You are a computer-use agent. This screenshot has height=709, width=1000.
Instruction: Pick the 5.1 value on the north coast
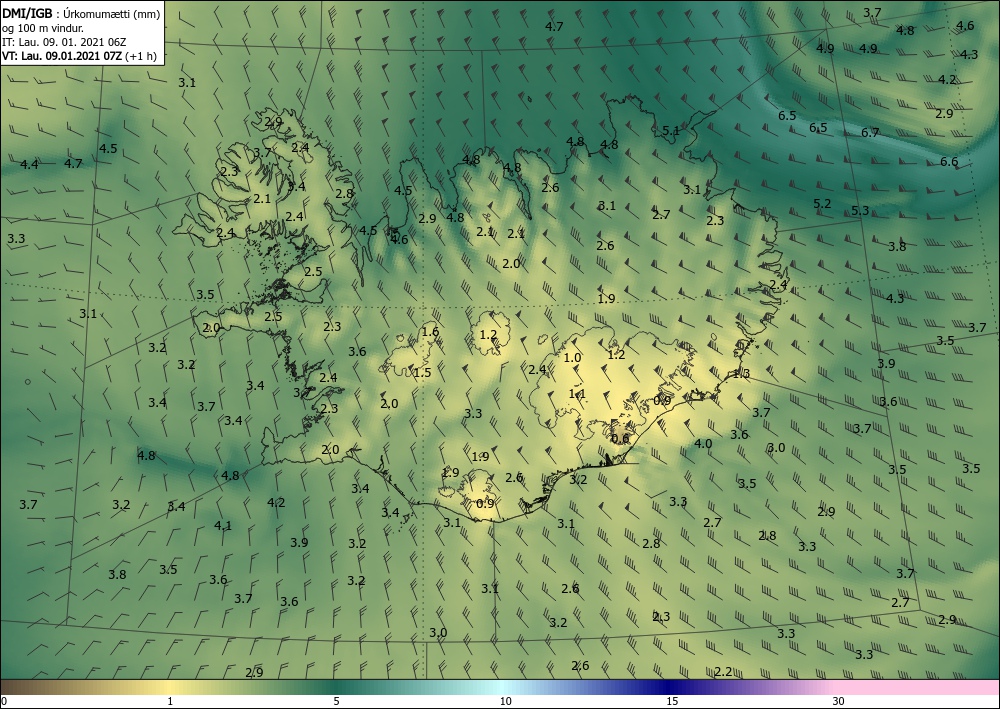671,131
